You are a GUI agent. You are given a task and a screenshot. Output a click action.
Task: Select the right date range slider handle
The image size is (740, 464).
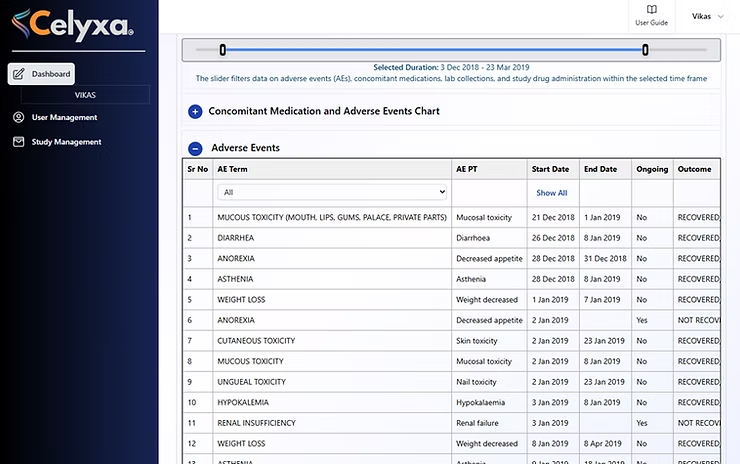(645, 50)
